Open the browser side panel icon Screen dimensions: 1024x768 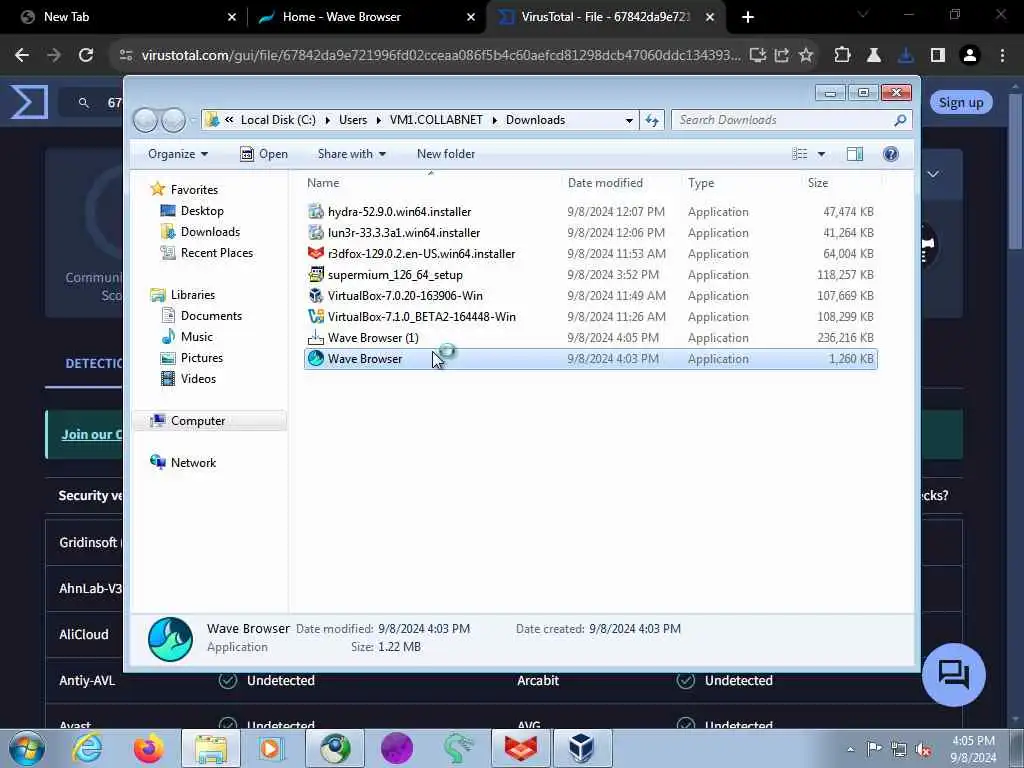coord(938,55)
